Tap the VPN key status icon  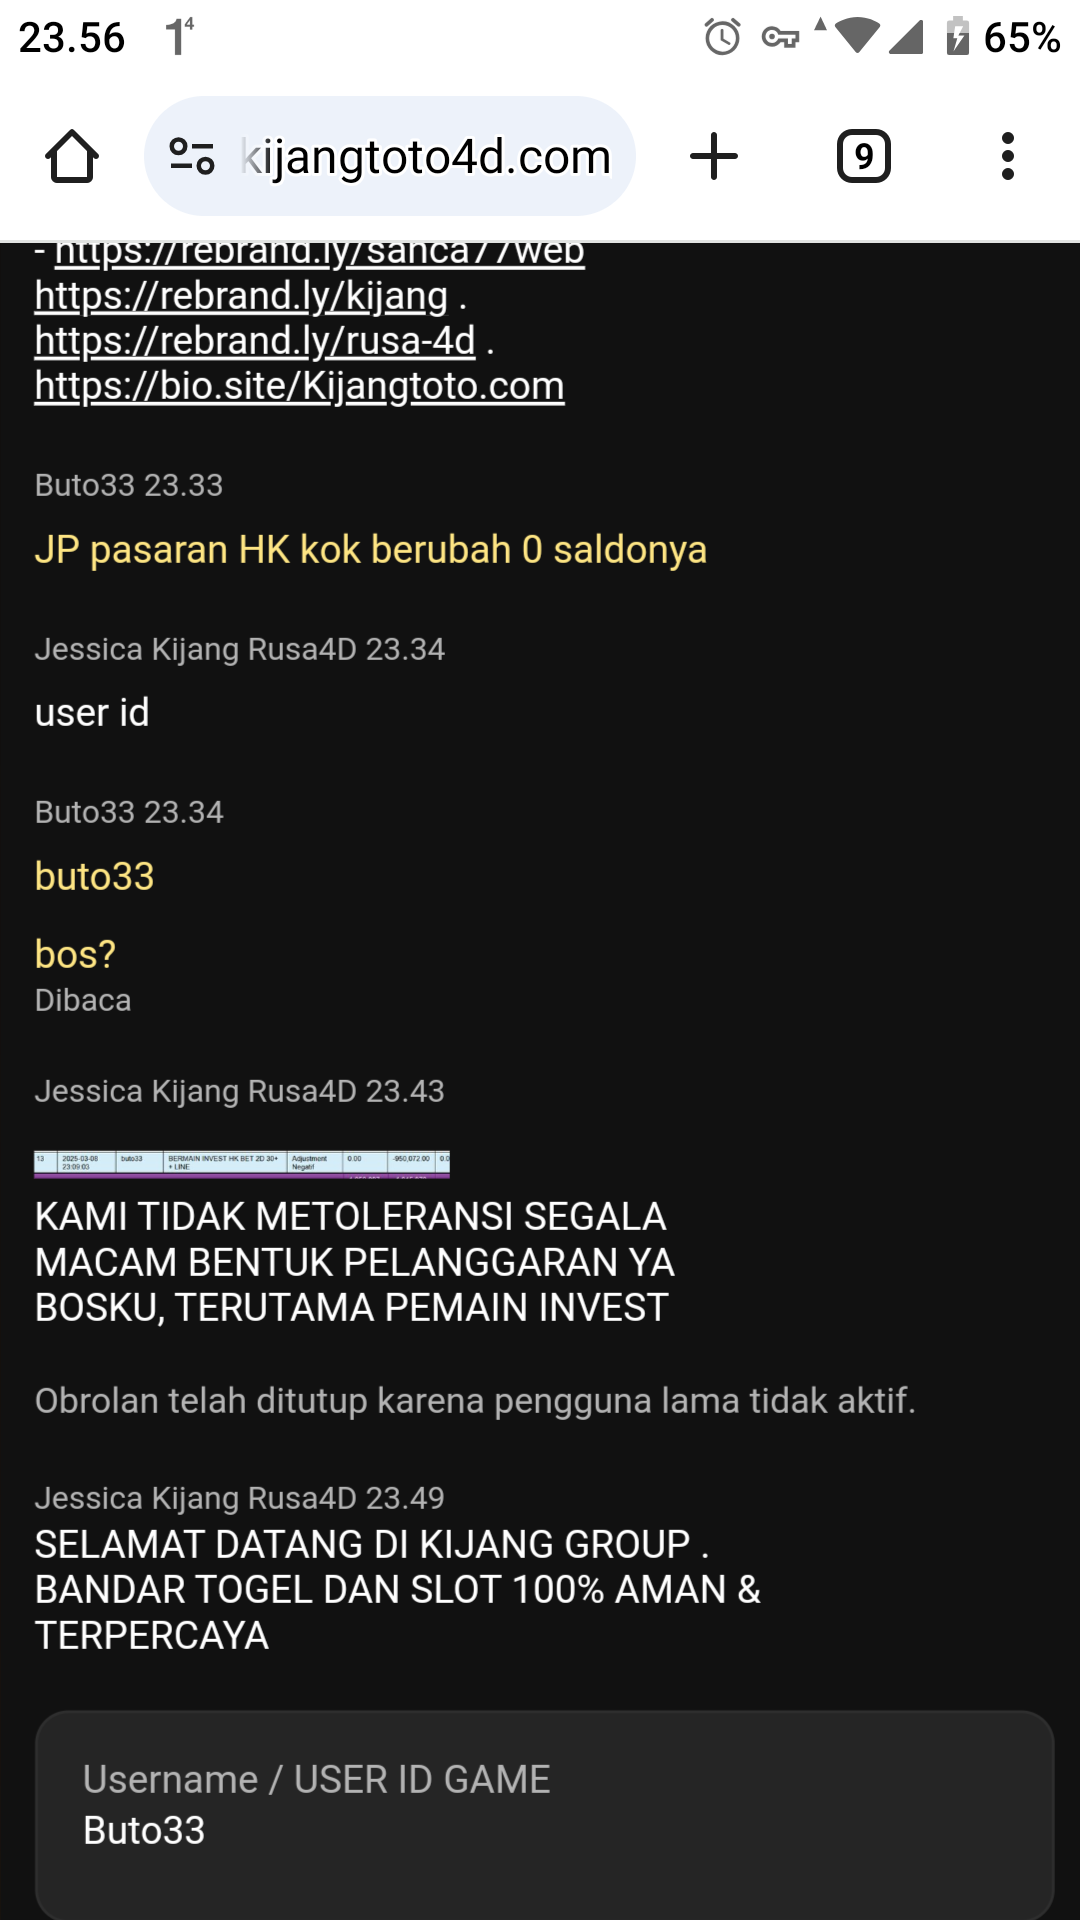click(x=780, y=38)
